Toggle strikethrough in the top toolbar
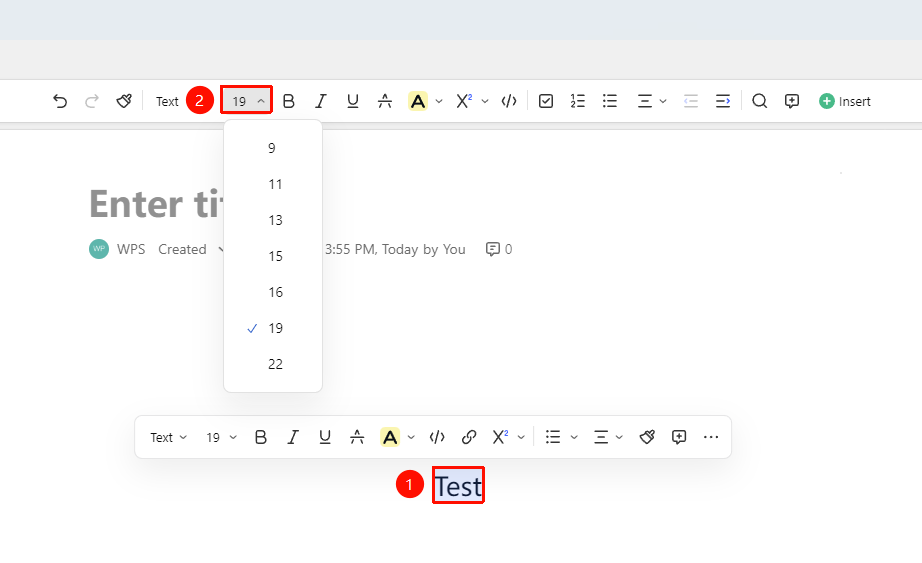 pyautogui.click(x=385, y=101)
